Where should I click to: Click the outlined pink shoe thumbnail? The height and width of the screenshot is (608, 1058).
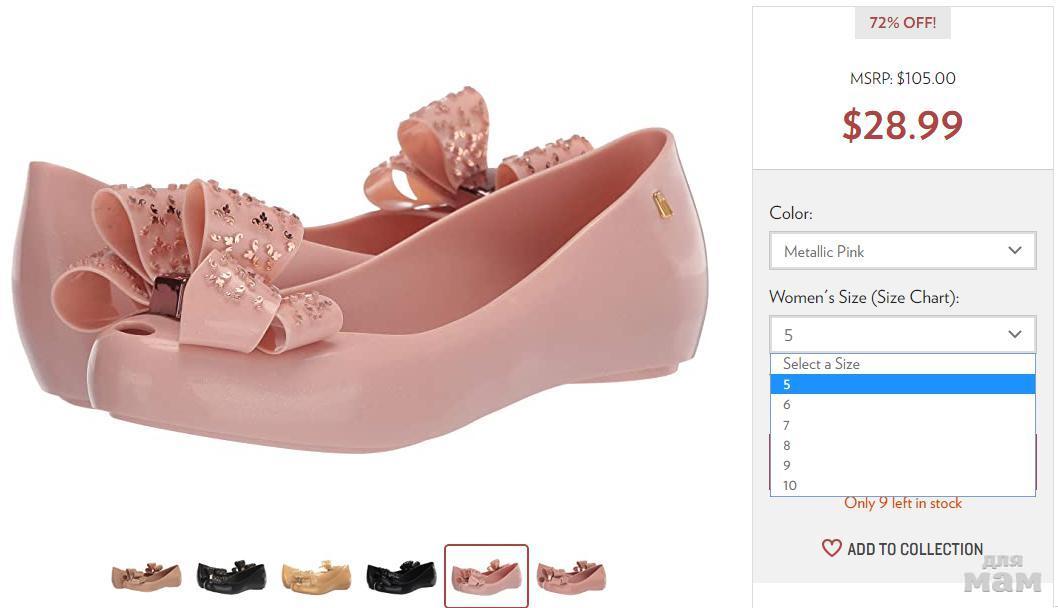(x=486, y=576)
